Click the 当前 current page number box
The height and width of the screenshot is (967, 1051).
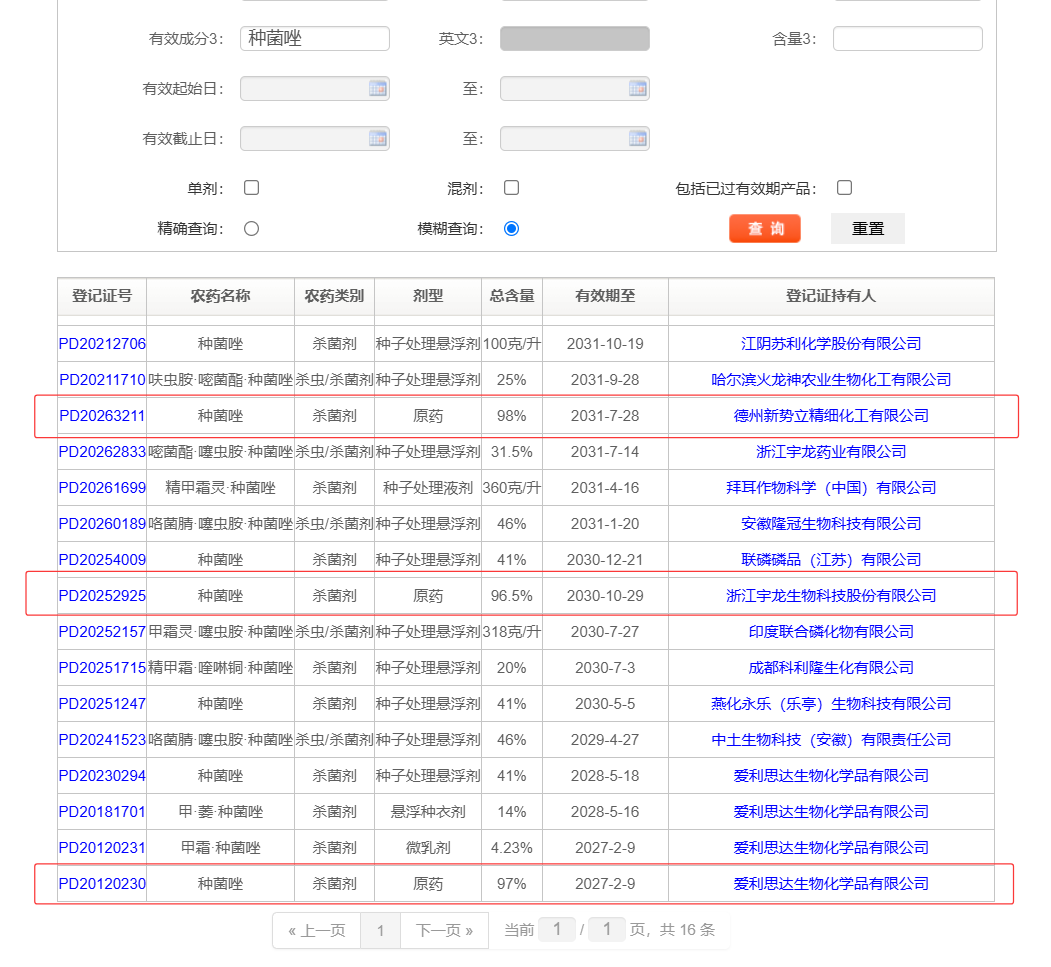coord(557,929)
